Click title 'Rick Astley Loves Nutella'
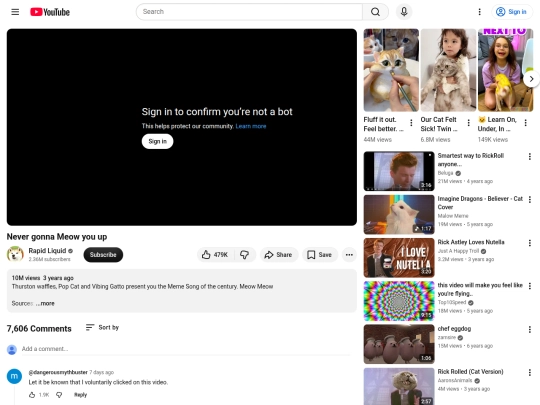The width and height of the screenshot is (540, 405). [471, 242]
